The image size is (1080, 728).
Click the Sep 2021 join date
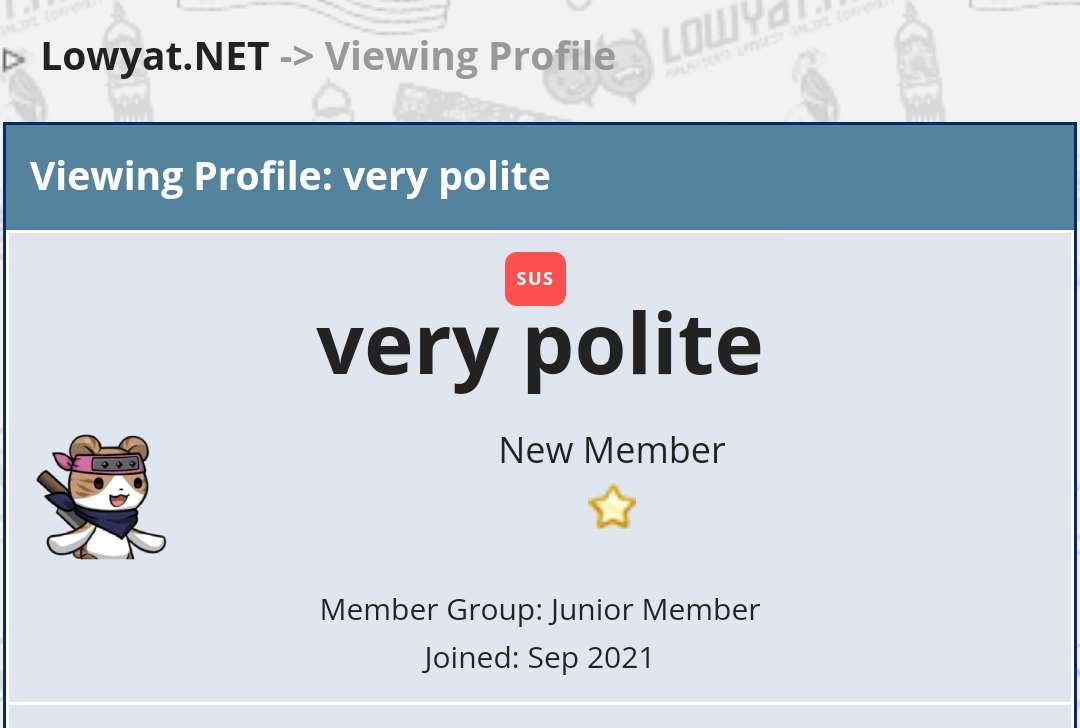(590, 657)
